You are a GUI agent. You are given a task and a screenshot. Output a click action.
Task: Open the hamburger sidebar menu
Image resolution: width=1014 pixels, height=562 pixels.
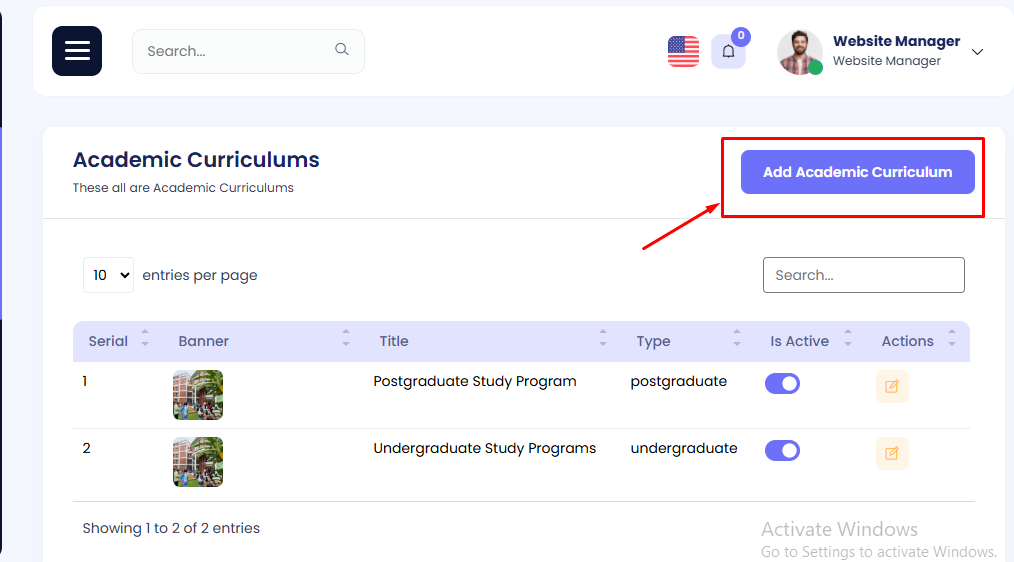[x=77, y=51]
